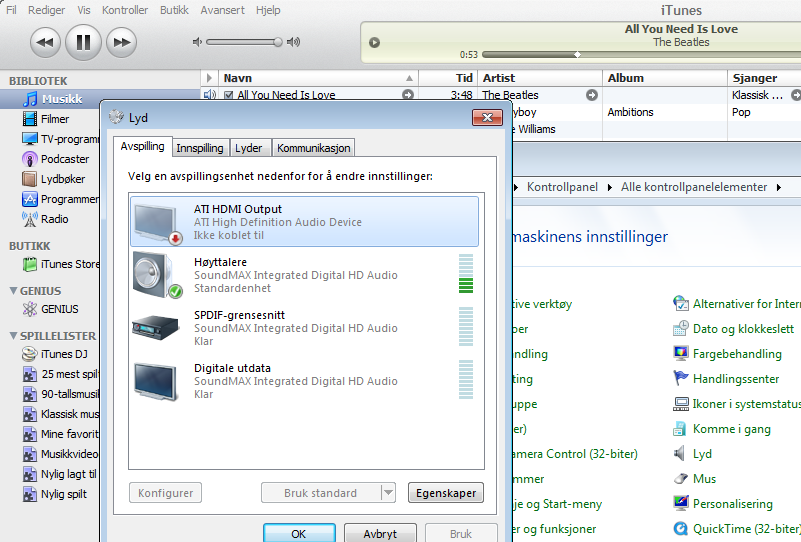The image size is (801, 542).
Task: Skip to previous track in iTunes
Action: [x=45, y=42]
